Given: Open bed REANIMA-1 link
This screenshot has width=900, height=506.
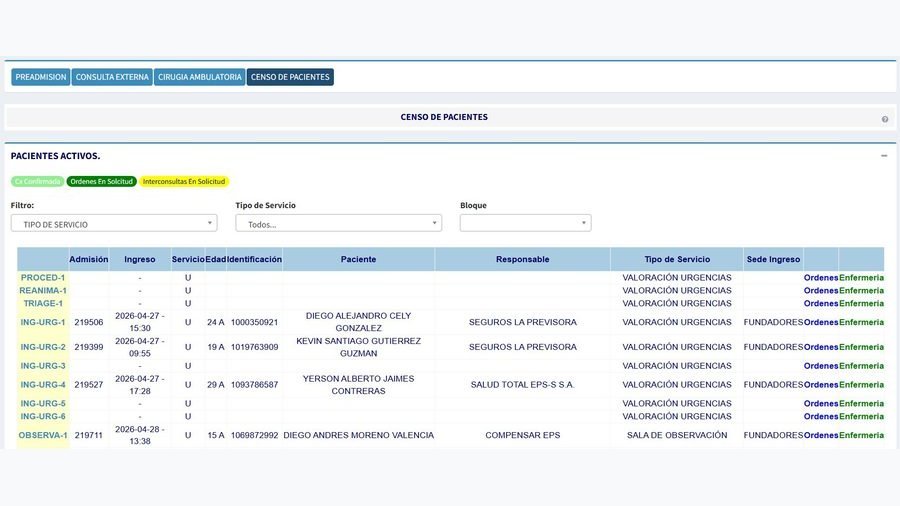Looking at the screenshot, I should (x=43, y=291).
